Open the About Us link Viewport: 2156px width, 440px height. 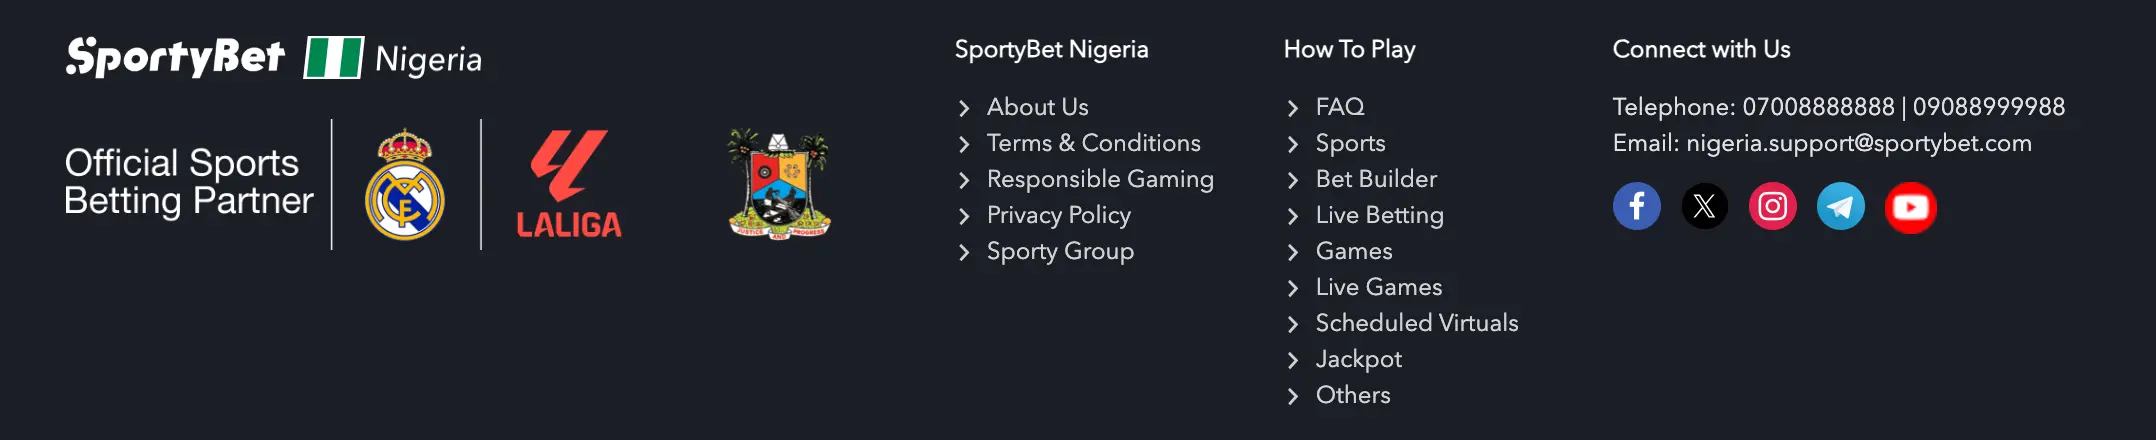1037,107
